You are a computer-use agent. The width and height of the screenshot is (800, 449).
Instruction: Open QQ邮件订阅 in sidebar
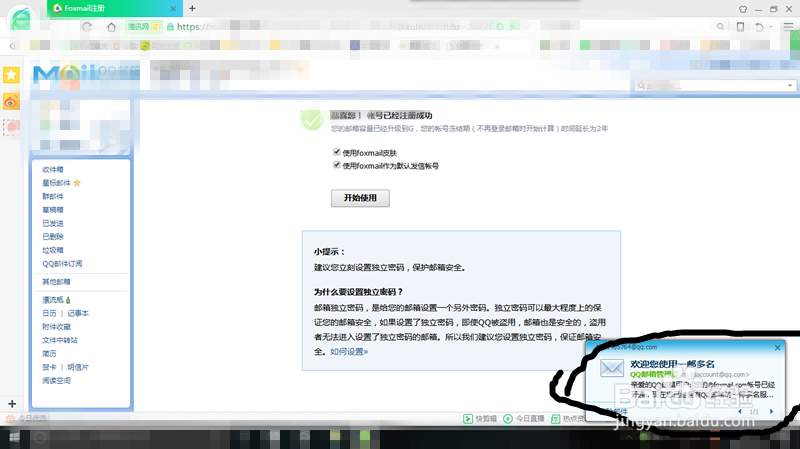pos(62,264)
